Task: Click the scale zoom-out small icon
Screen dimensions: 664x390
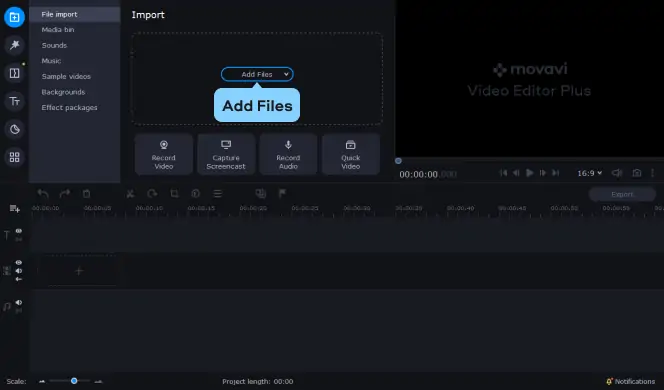Action: 42,382
